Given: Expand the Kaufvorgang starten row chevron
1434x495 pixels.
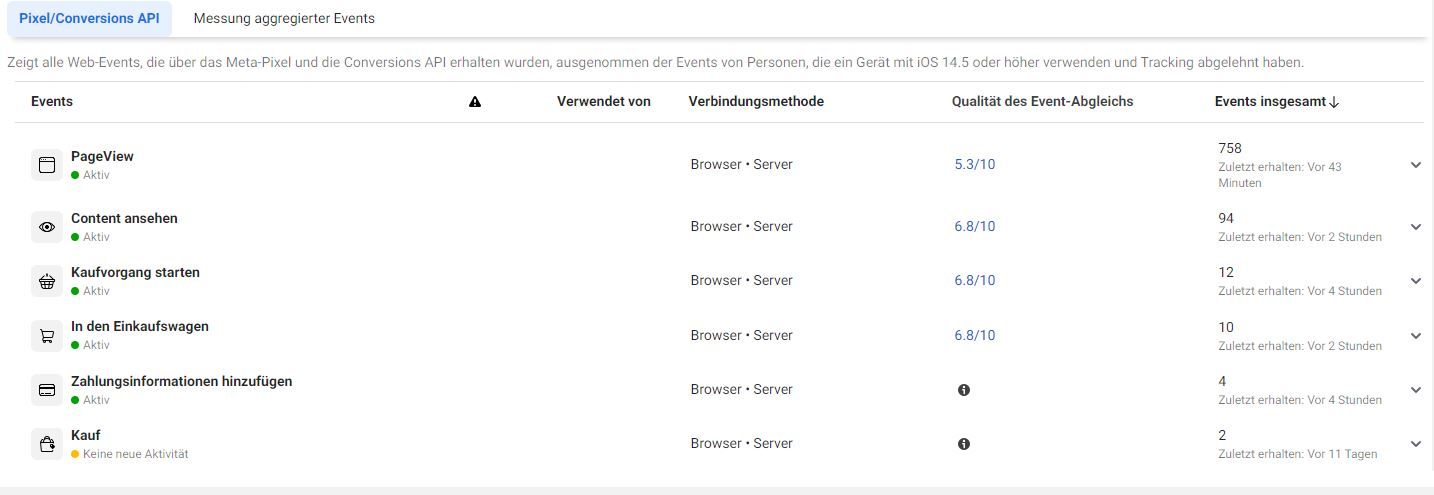Looking at the screenshot, I should [x=1416, y=281].
